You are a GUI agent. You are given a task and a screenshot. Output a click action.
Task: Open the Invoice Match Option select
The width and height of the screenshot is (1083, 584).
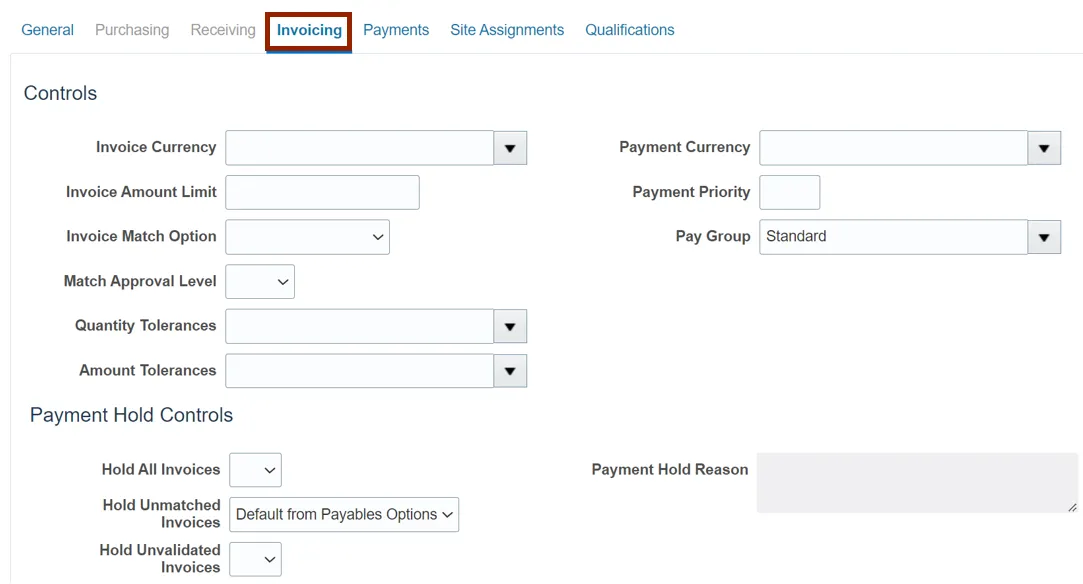[307, 237]
